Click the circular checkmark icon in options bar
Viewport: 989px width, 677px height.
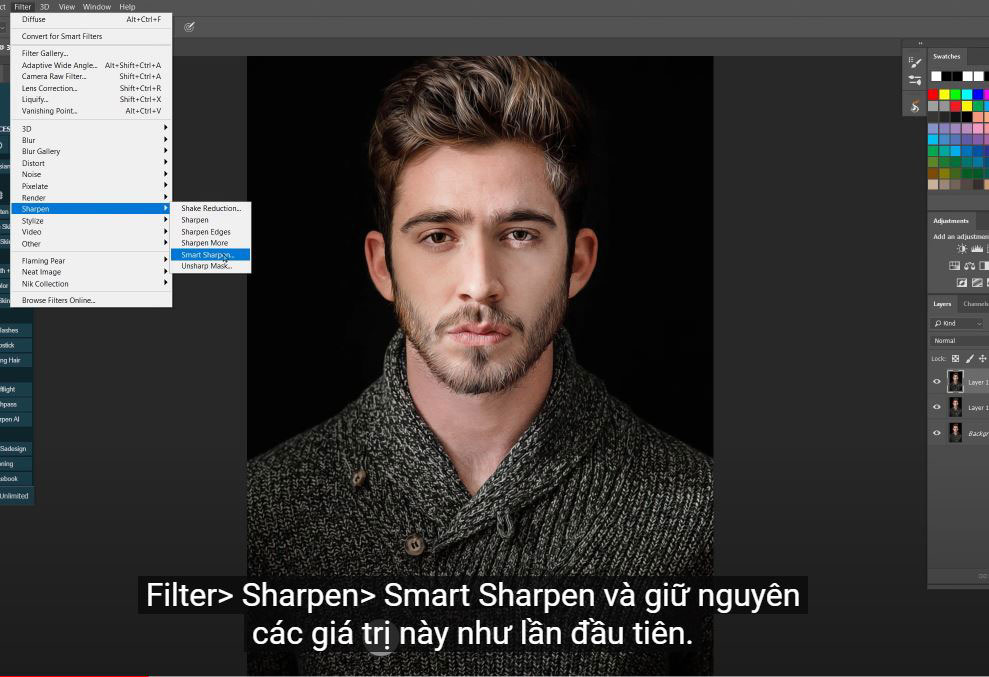189,26
